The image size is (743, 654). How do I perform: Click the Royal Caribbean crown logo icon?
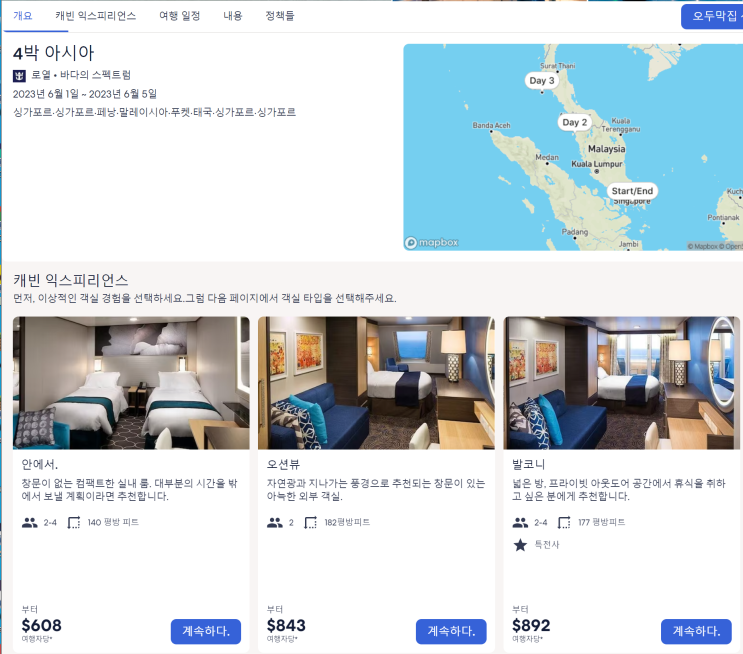point(19,75)
